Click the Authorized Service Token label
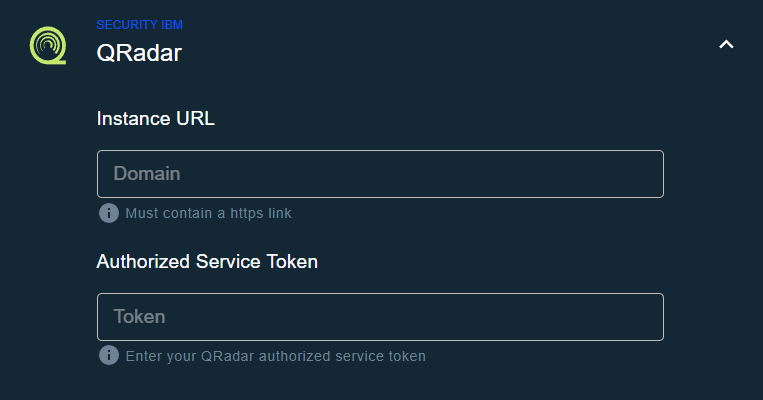This screenshot has height=400, width=763. (207, 261)
